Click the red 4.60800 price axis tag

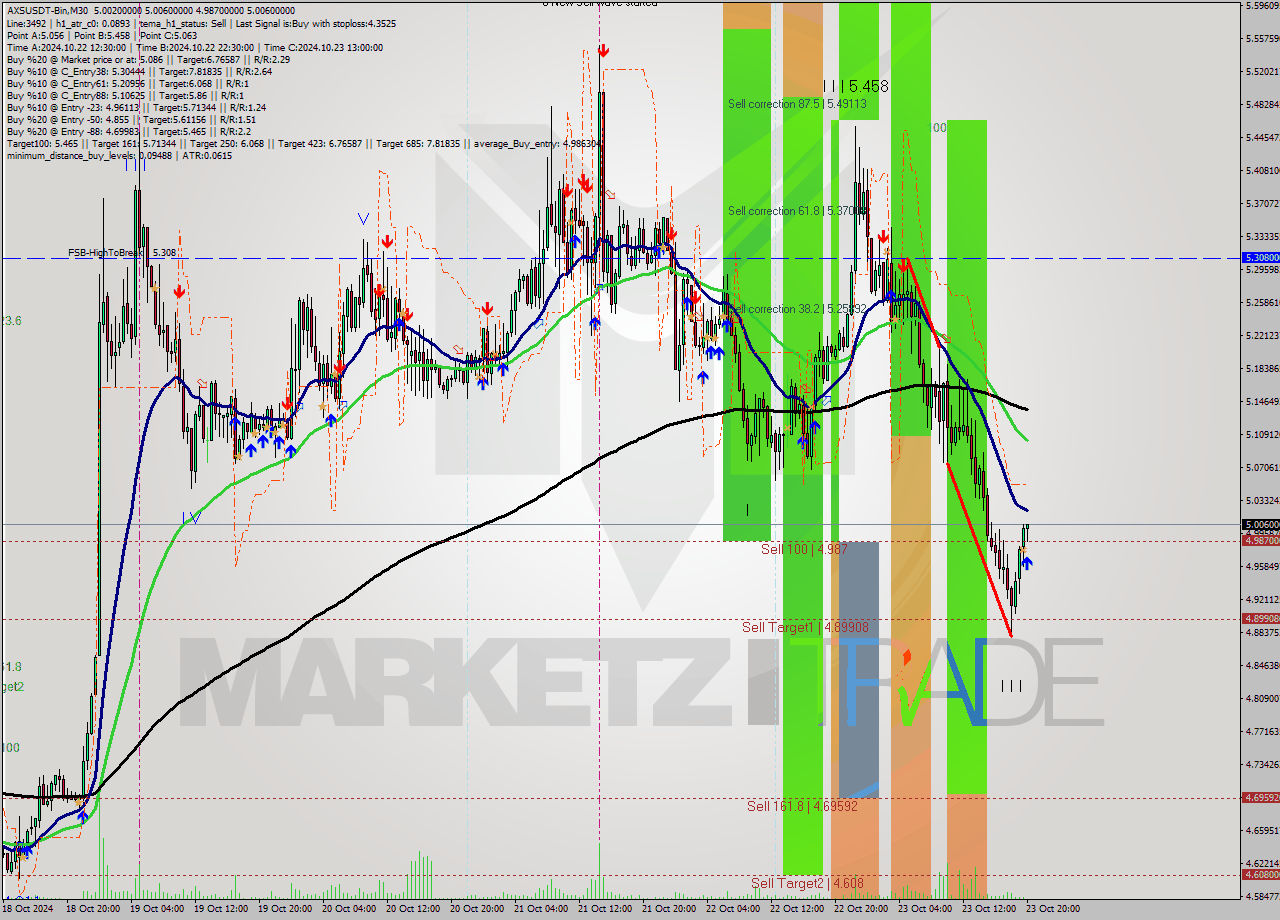[x=1260, y=875]
